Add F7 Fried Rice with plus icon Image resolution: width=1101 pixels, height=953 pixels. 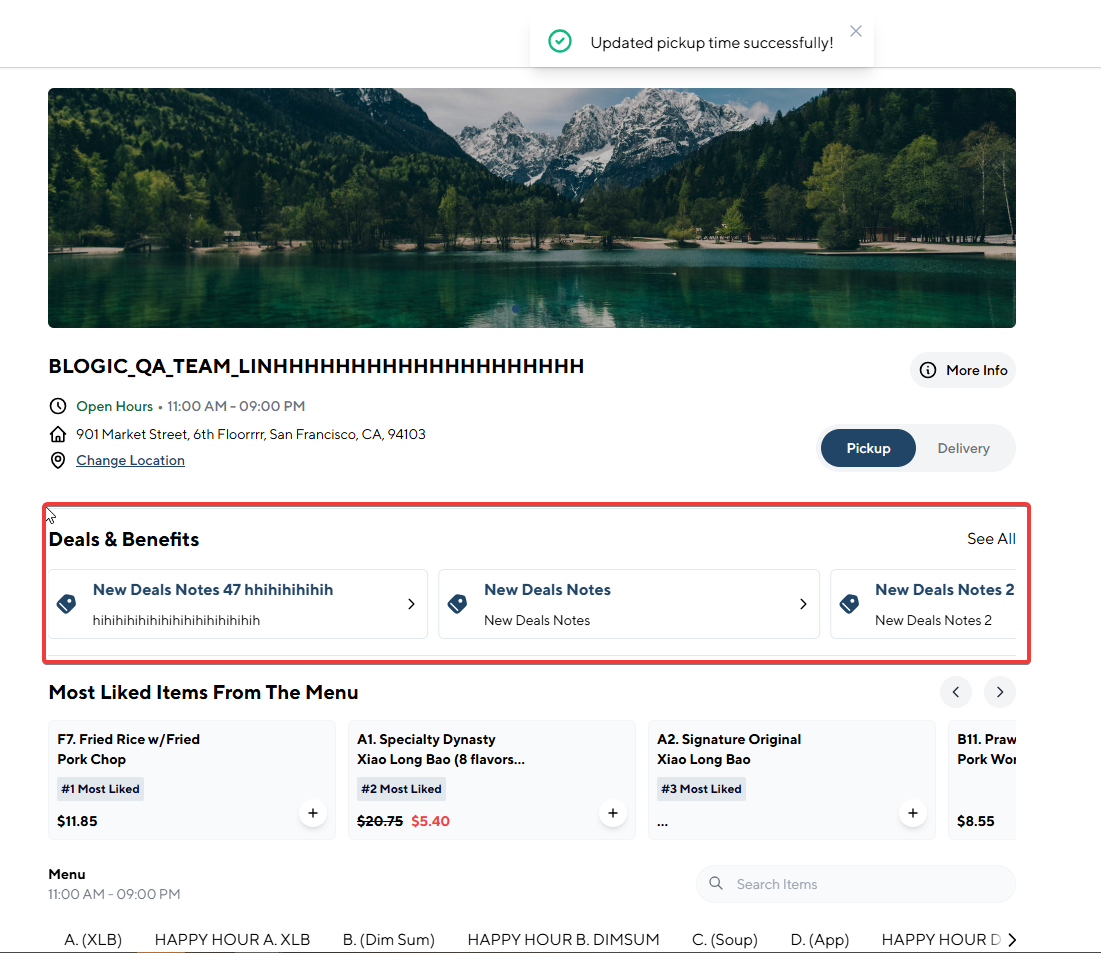[x=313, y=813]
